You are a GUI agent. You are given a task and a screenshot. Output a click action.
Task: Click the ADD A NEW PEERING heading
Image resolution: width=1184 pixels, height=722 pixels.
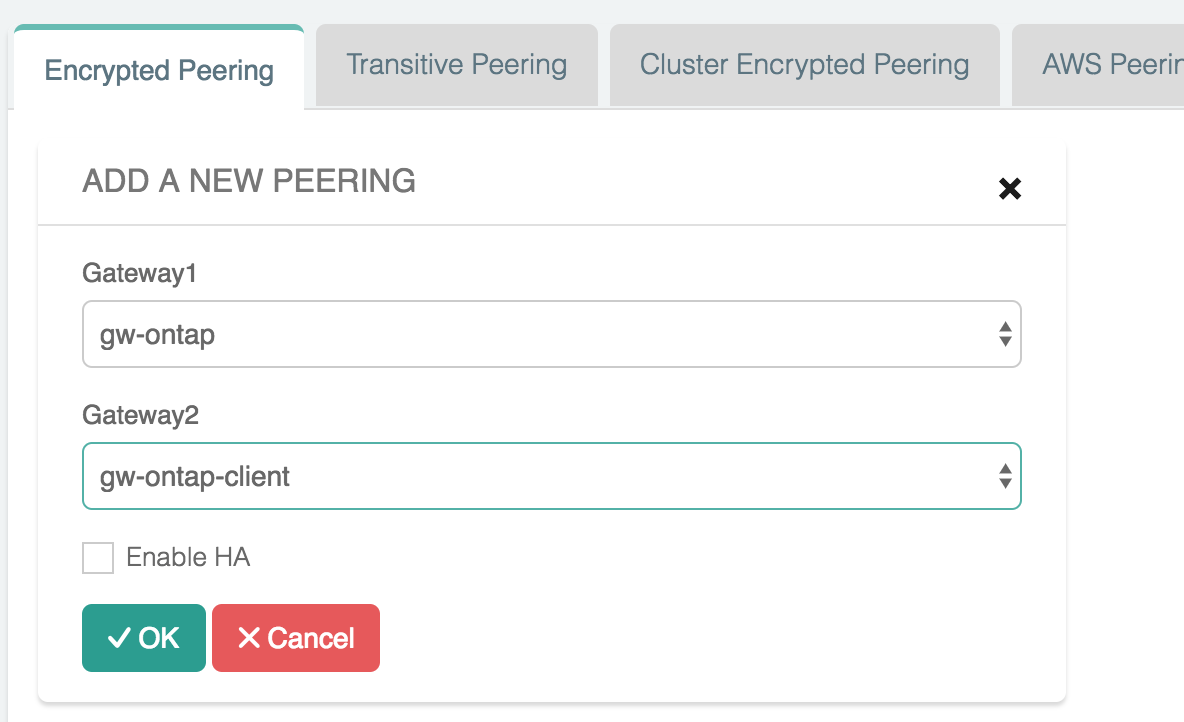tap(249, 181)
